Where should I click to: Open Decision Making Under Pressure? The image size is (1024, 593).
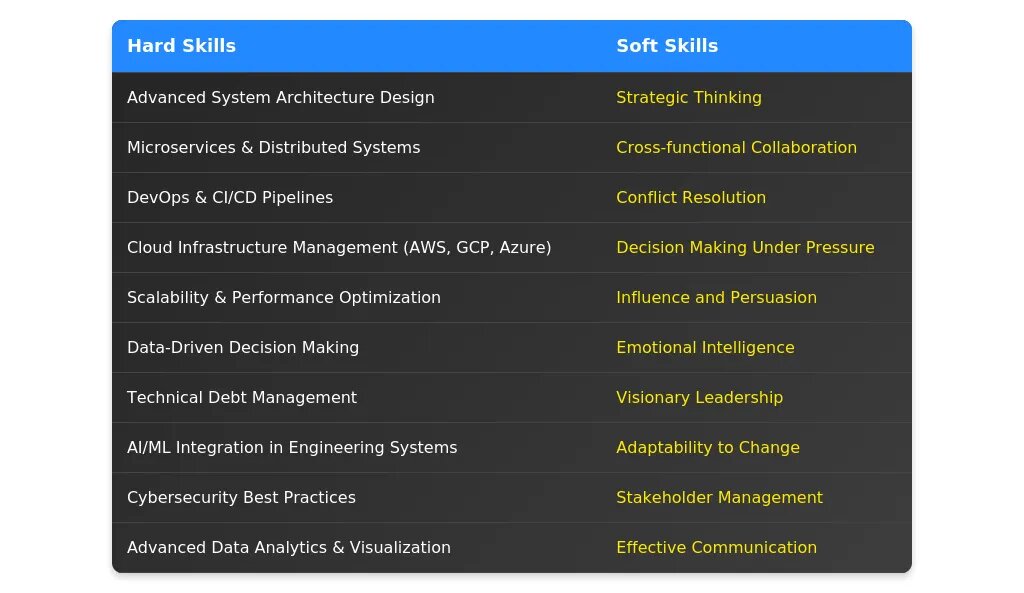(745, 248)
